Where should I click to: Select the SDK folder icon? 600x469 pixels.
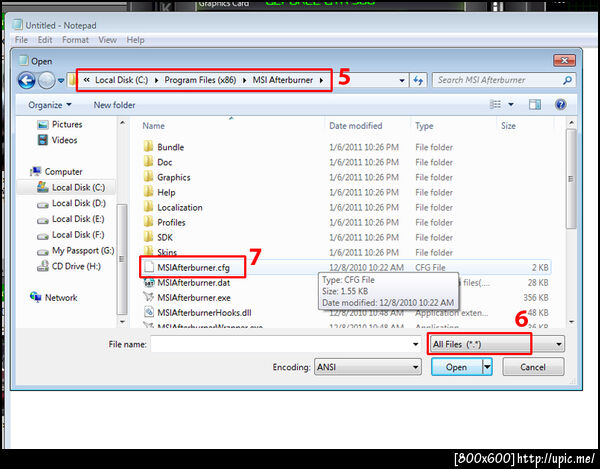coord(148,237)
